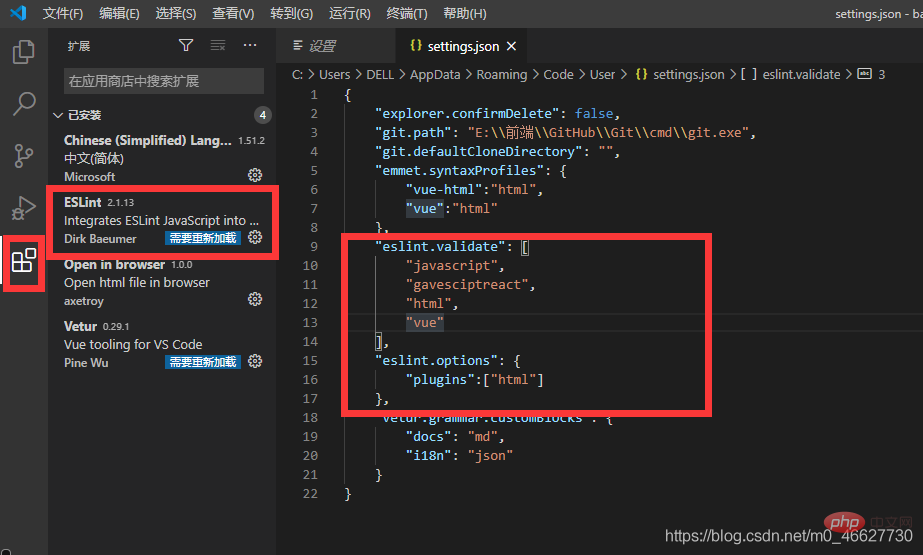
Task: Open the Explorer view in activity bar
Action: tap(24, 52)
